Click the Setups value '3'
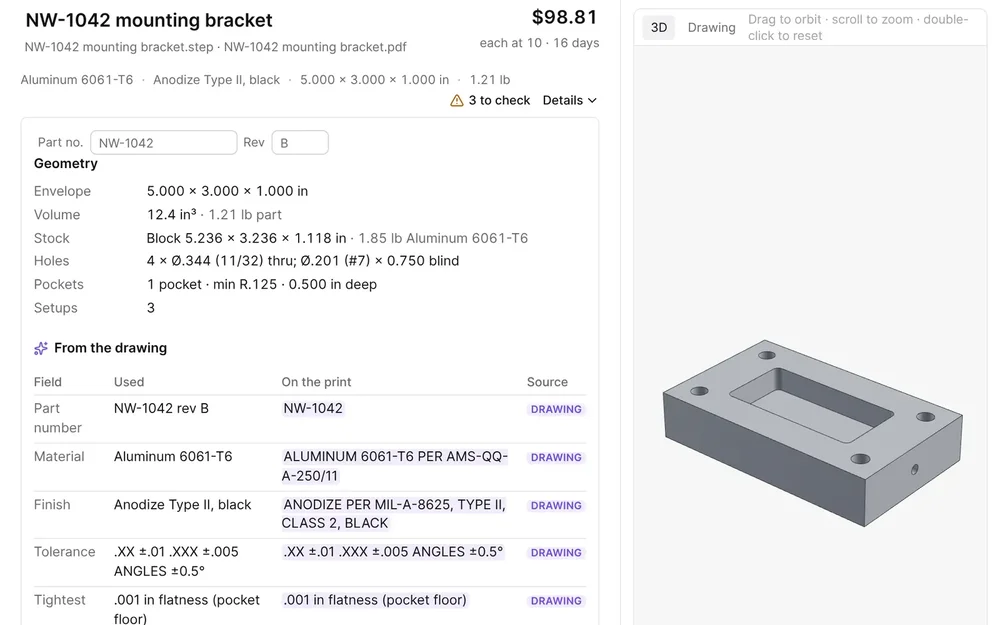Image resolution: width=1000 pixels, height=625 pixels. click(151, 308)
